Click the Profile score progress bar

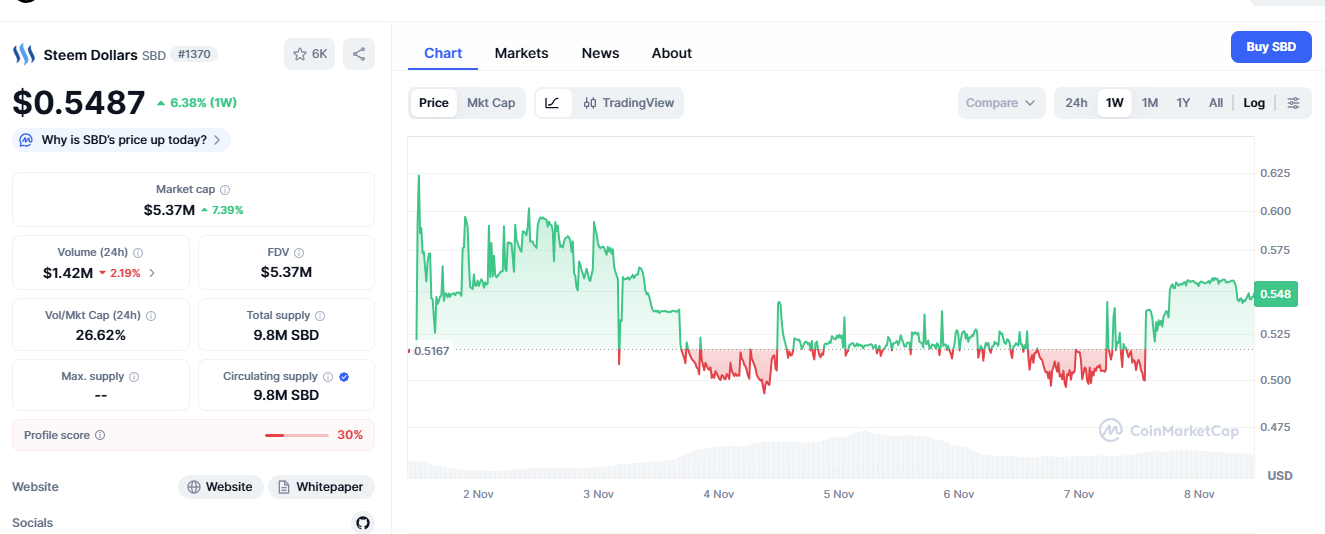(x=297, y=435)
